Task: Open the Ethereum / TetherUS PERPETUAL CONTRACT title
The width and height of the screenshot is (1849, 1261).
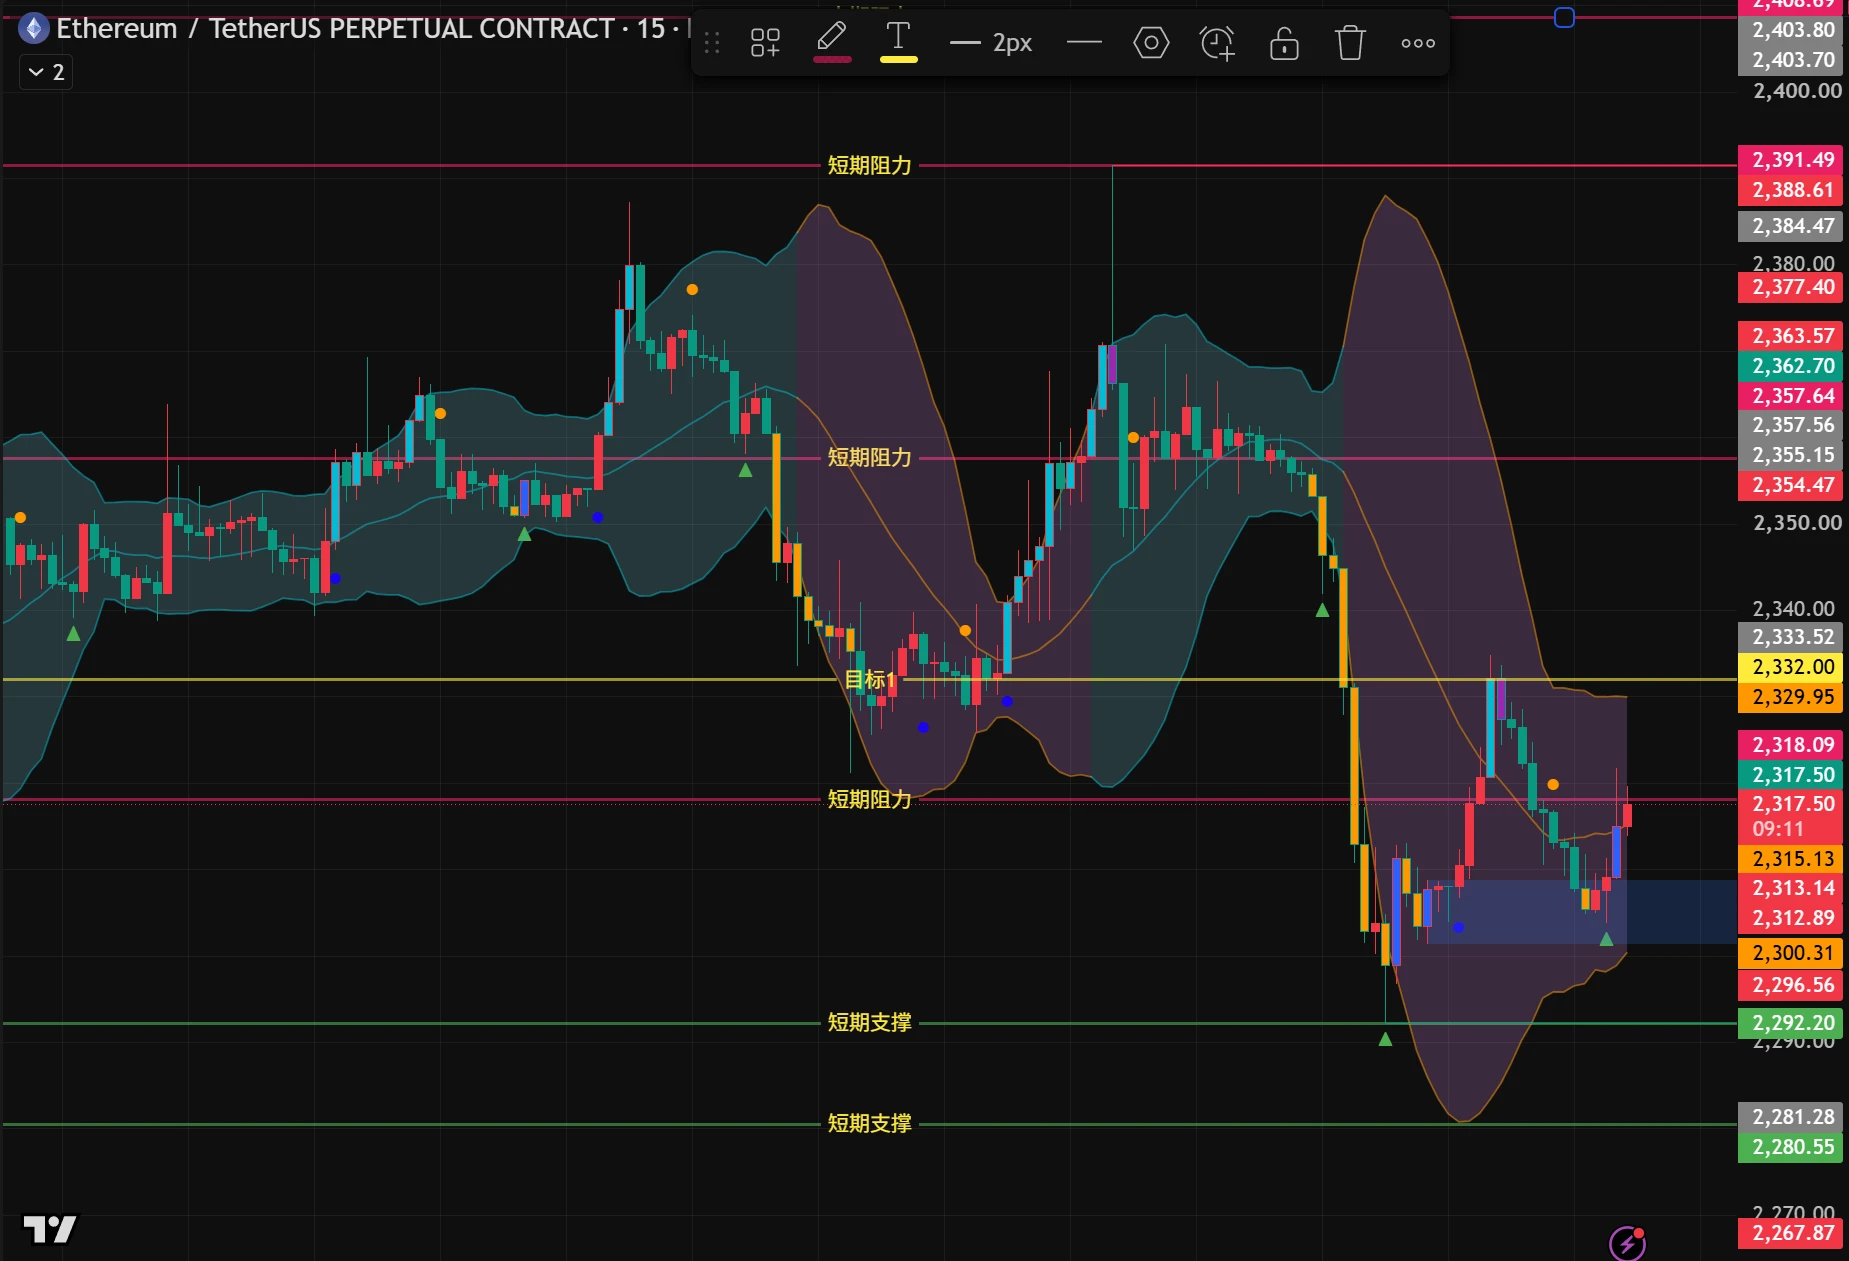Action: tap(335, 28)
